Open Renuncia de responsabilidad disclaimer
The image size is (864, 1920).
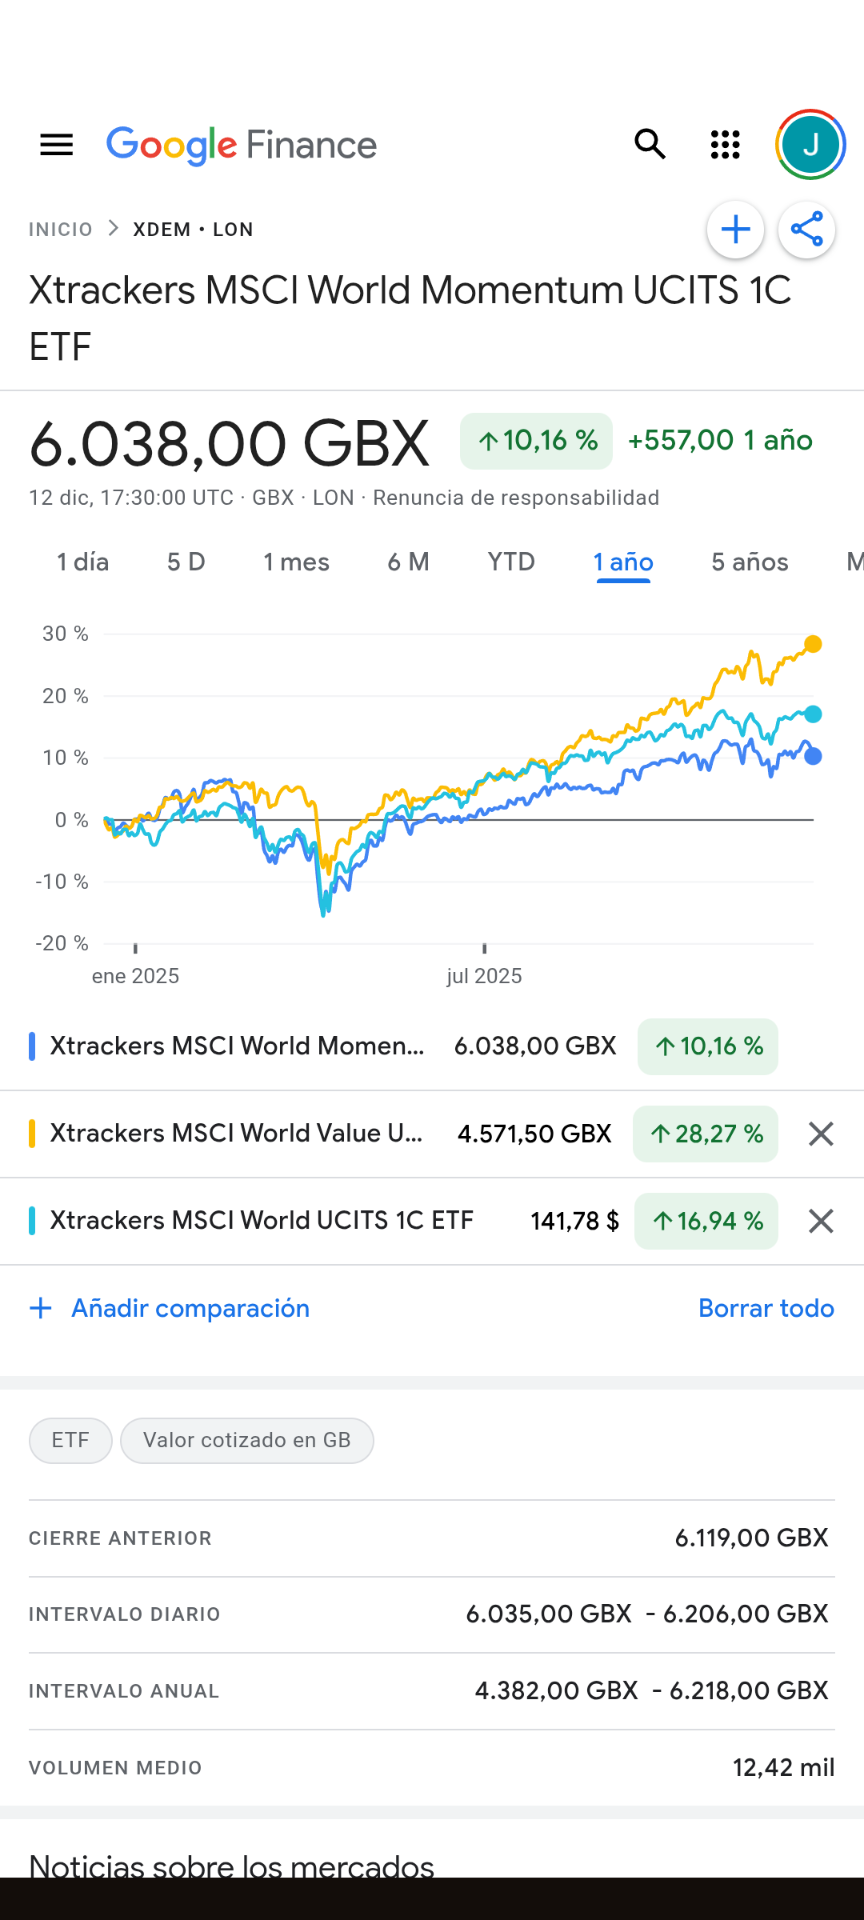tap(516, 498)
